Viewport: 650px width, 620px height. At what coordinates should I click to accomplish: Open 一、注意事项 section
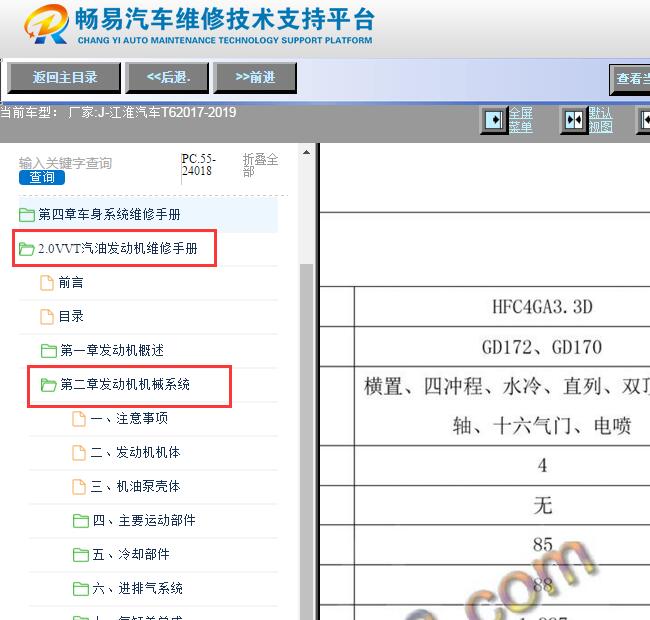click(129, 419)
